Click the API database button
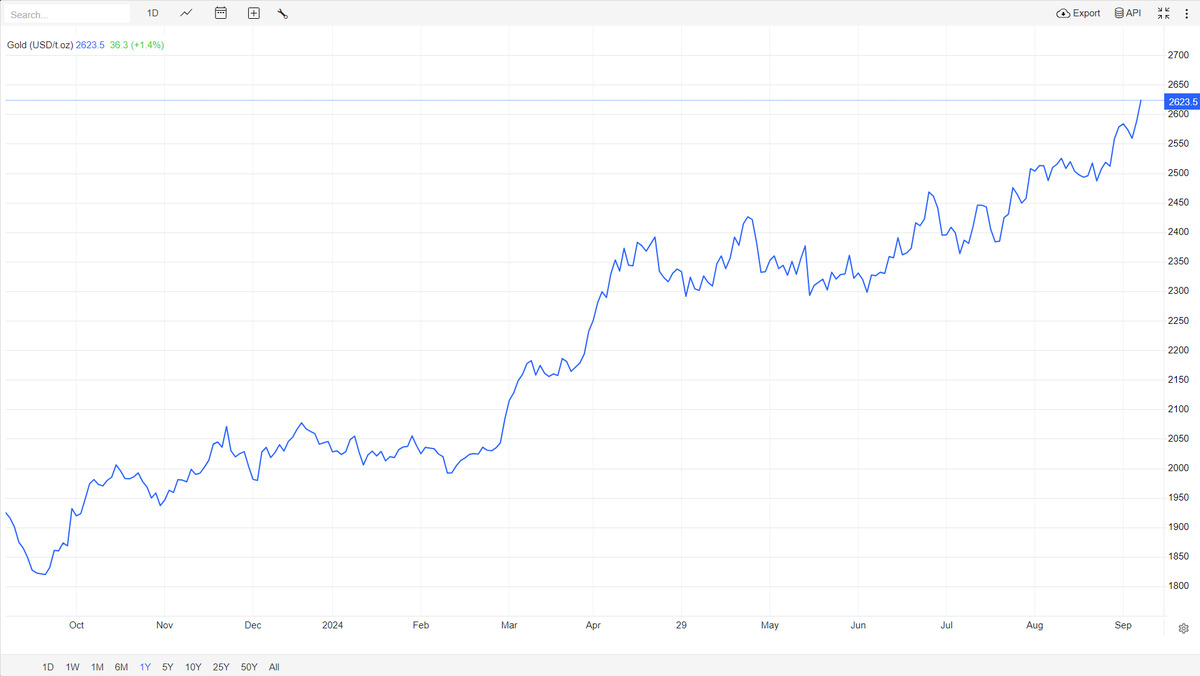This screenshot has width=1200, height=676. pos(1128,14)
